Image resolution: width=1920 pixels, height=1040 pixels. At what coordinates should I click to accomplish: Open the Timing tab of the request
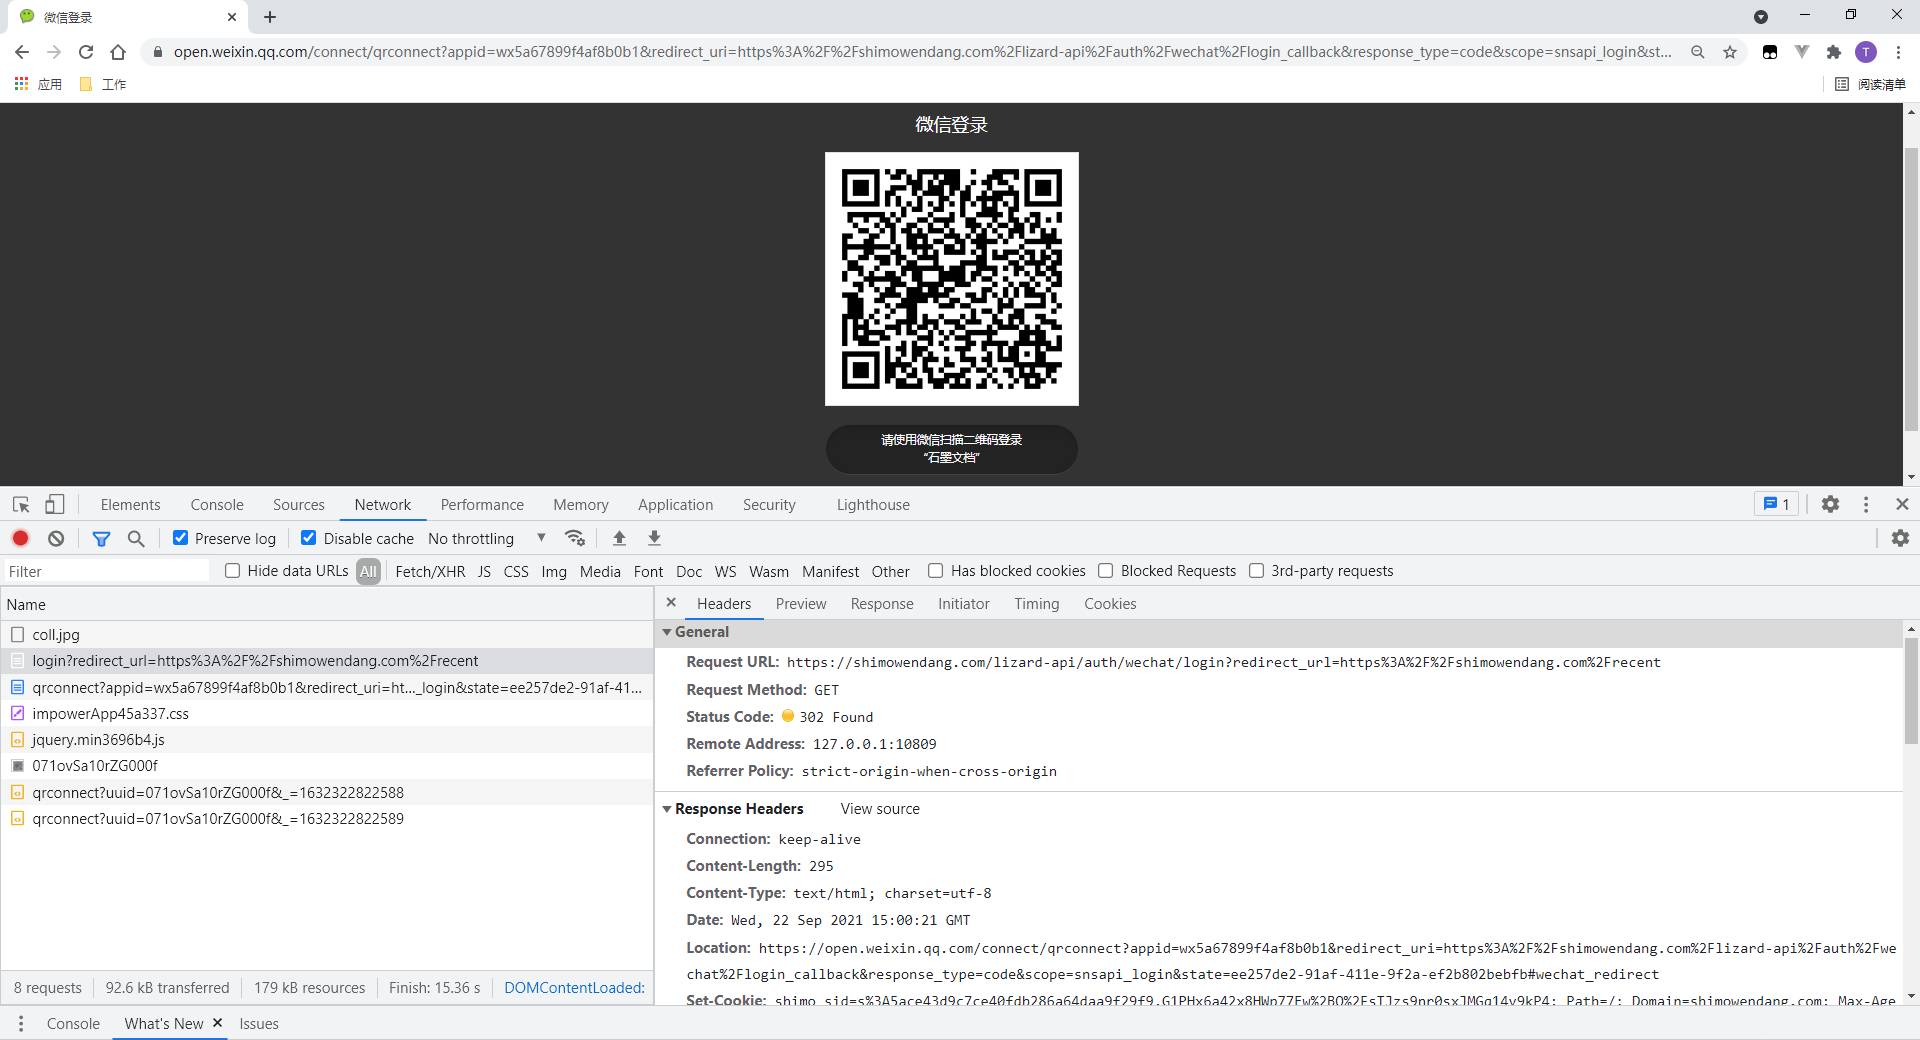coord(1037,604)
